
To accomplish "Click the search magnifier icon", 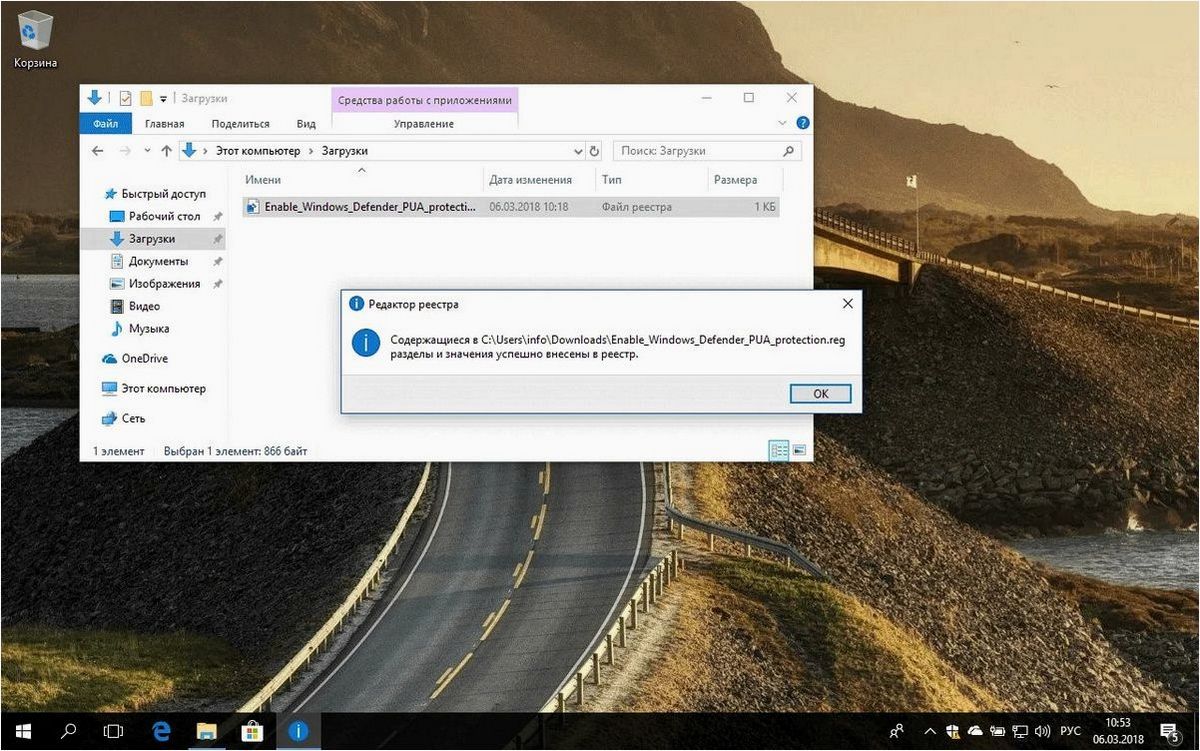I will point(789,151).
